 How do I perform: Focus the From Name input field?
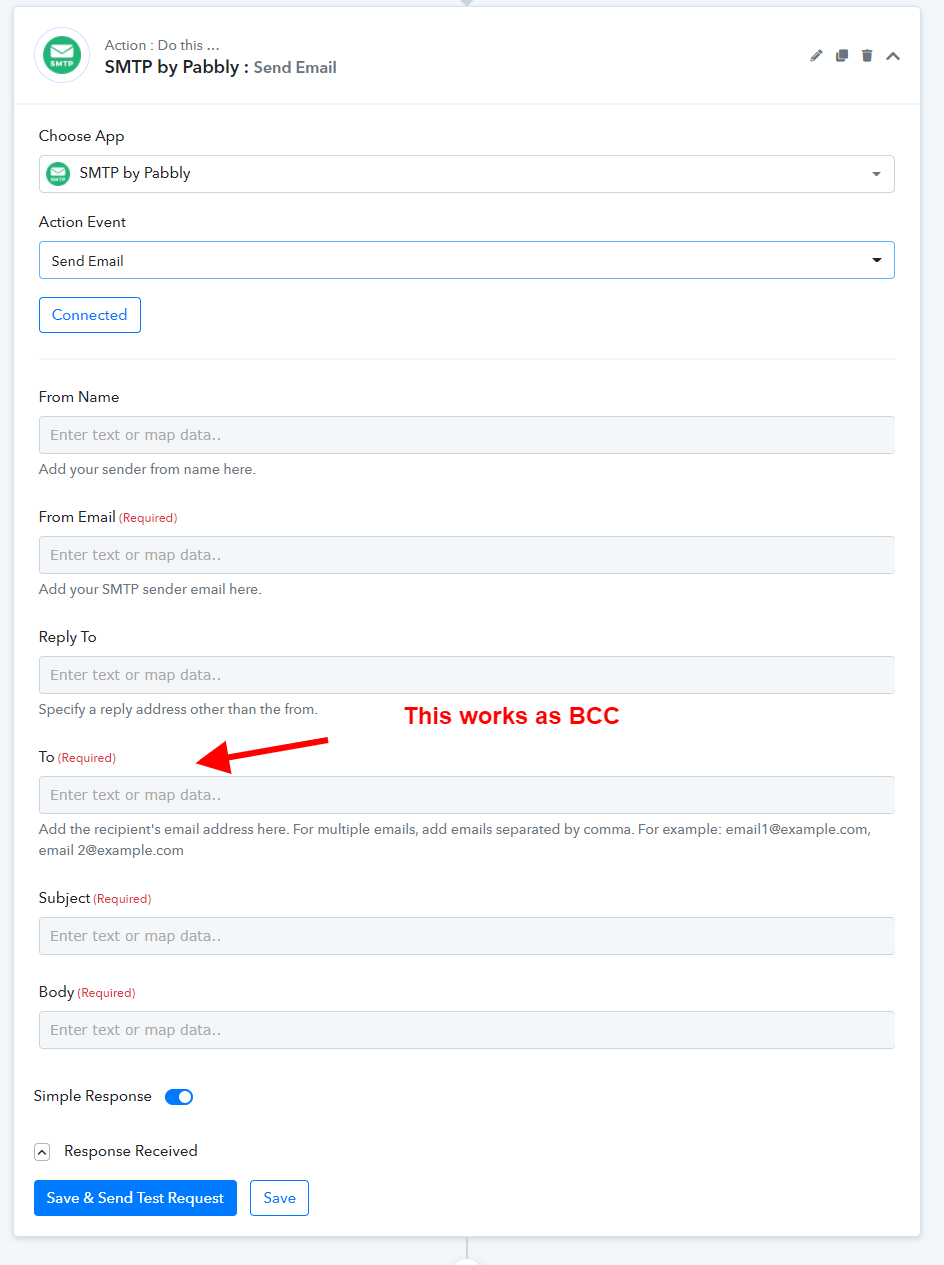(x=466, y=435)
